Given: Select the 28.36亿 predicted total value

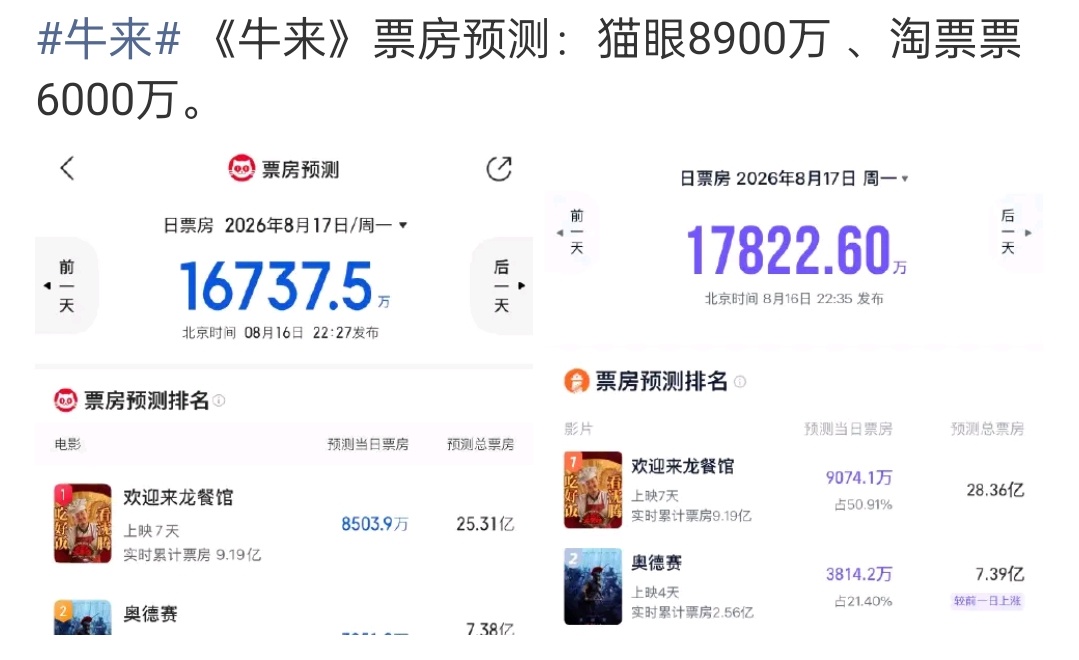Looking at the screenshot, I should 995,490.
